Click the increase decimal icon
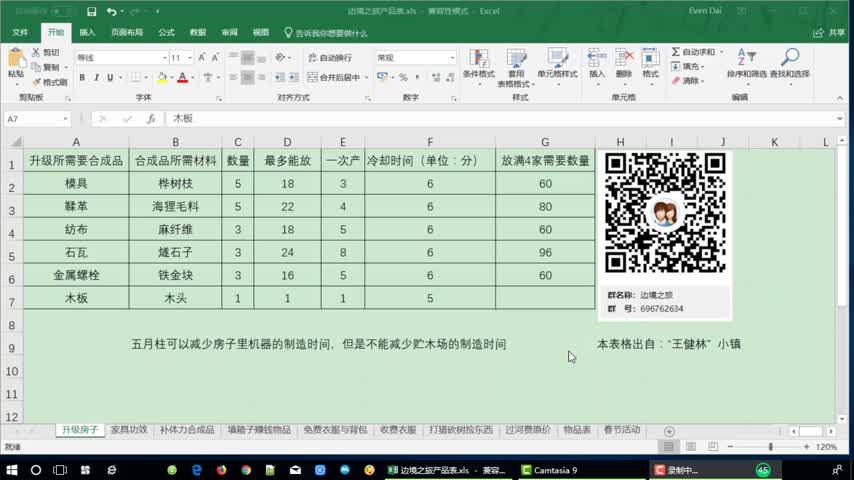Image resolution: width=854 pixels, height=480 pixels. click(436, 77)
